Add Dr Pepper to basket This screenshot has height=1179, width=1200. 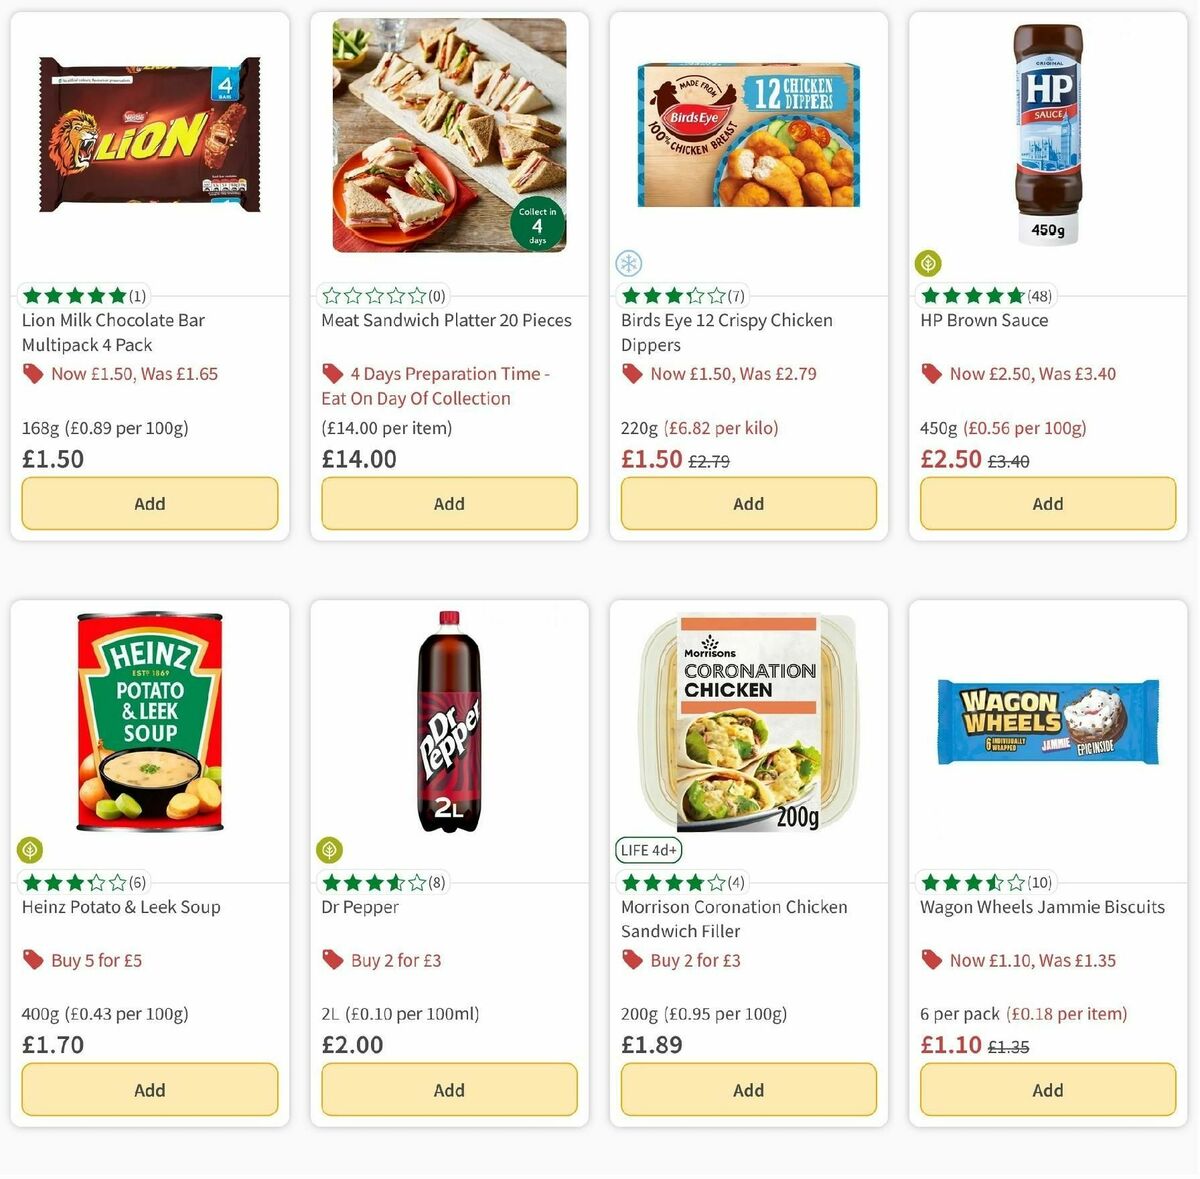448,1089
